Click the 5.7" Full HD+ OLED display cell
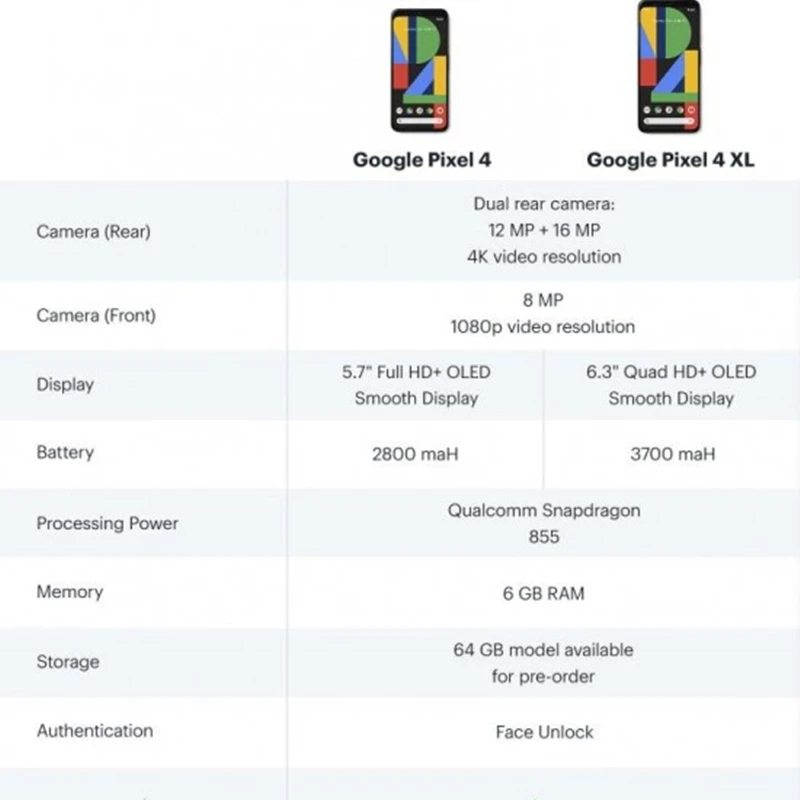 [x=416, y=385]
